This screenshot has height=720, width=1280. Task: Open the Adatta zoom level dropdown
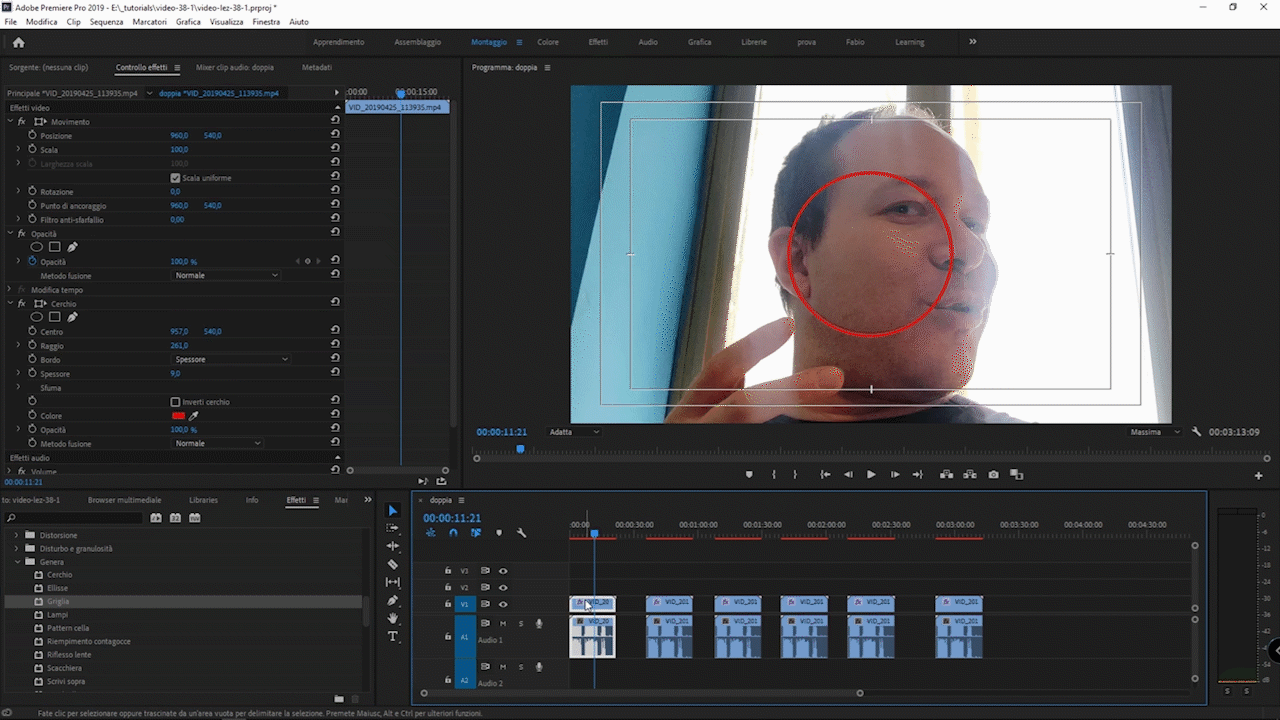click(x=574, y=432)
